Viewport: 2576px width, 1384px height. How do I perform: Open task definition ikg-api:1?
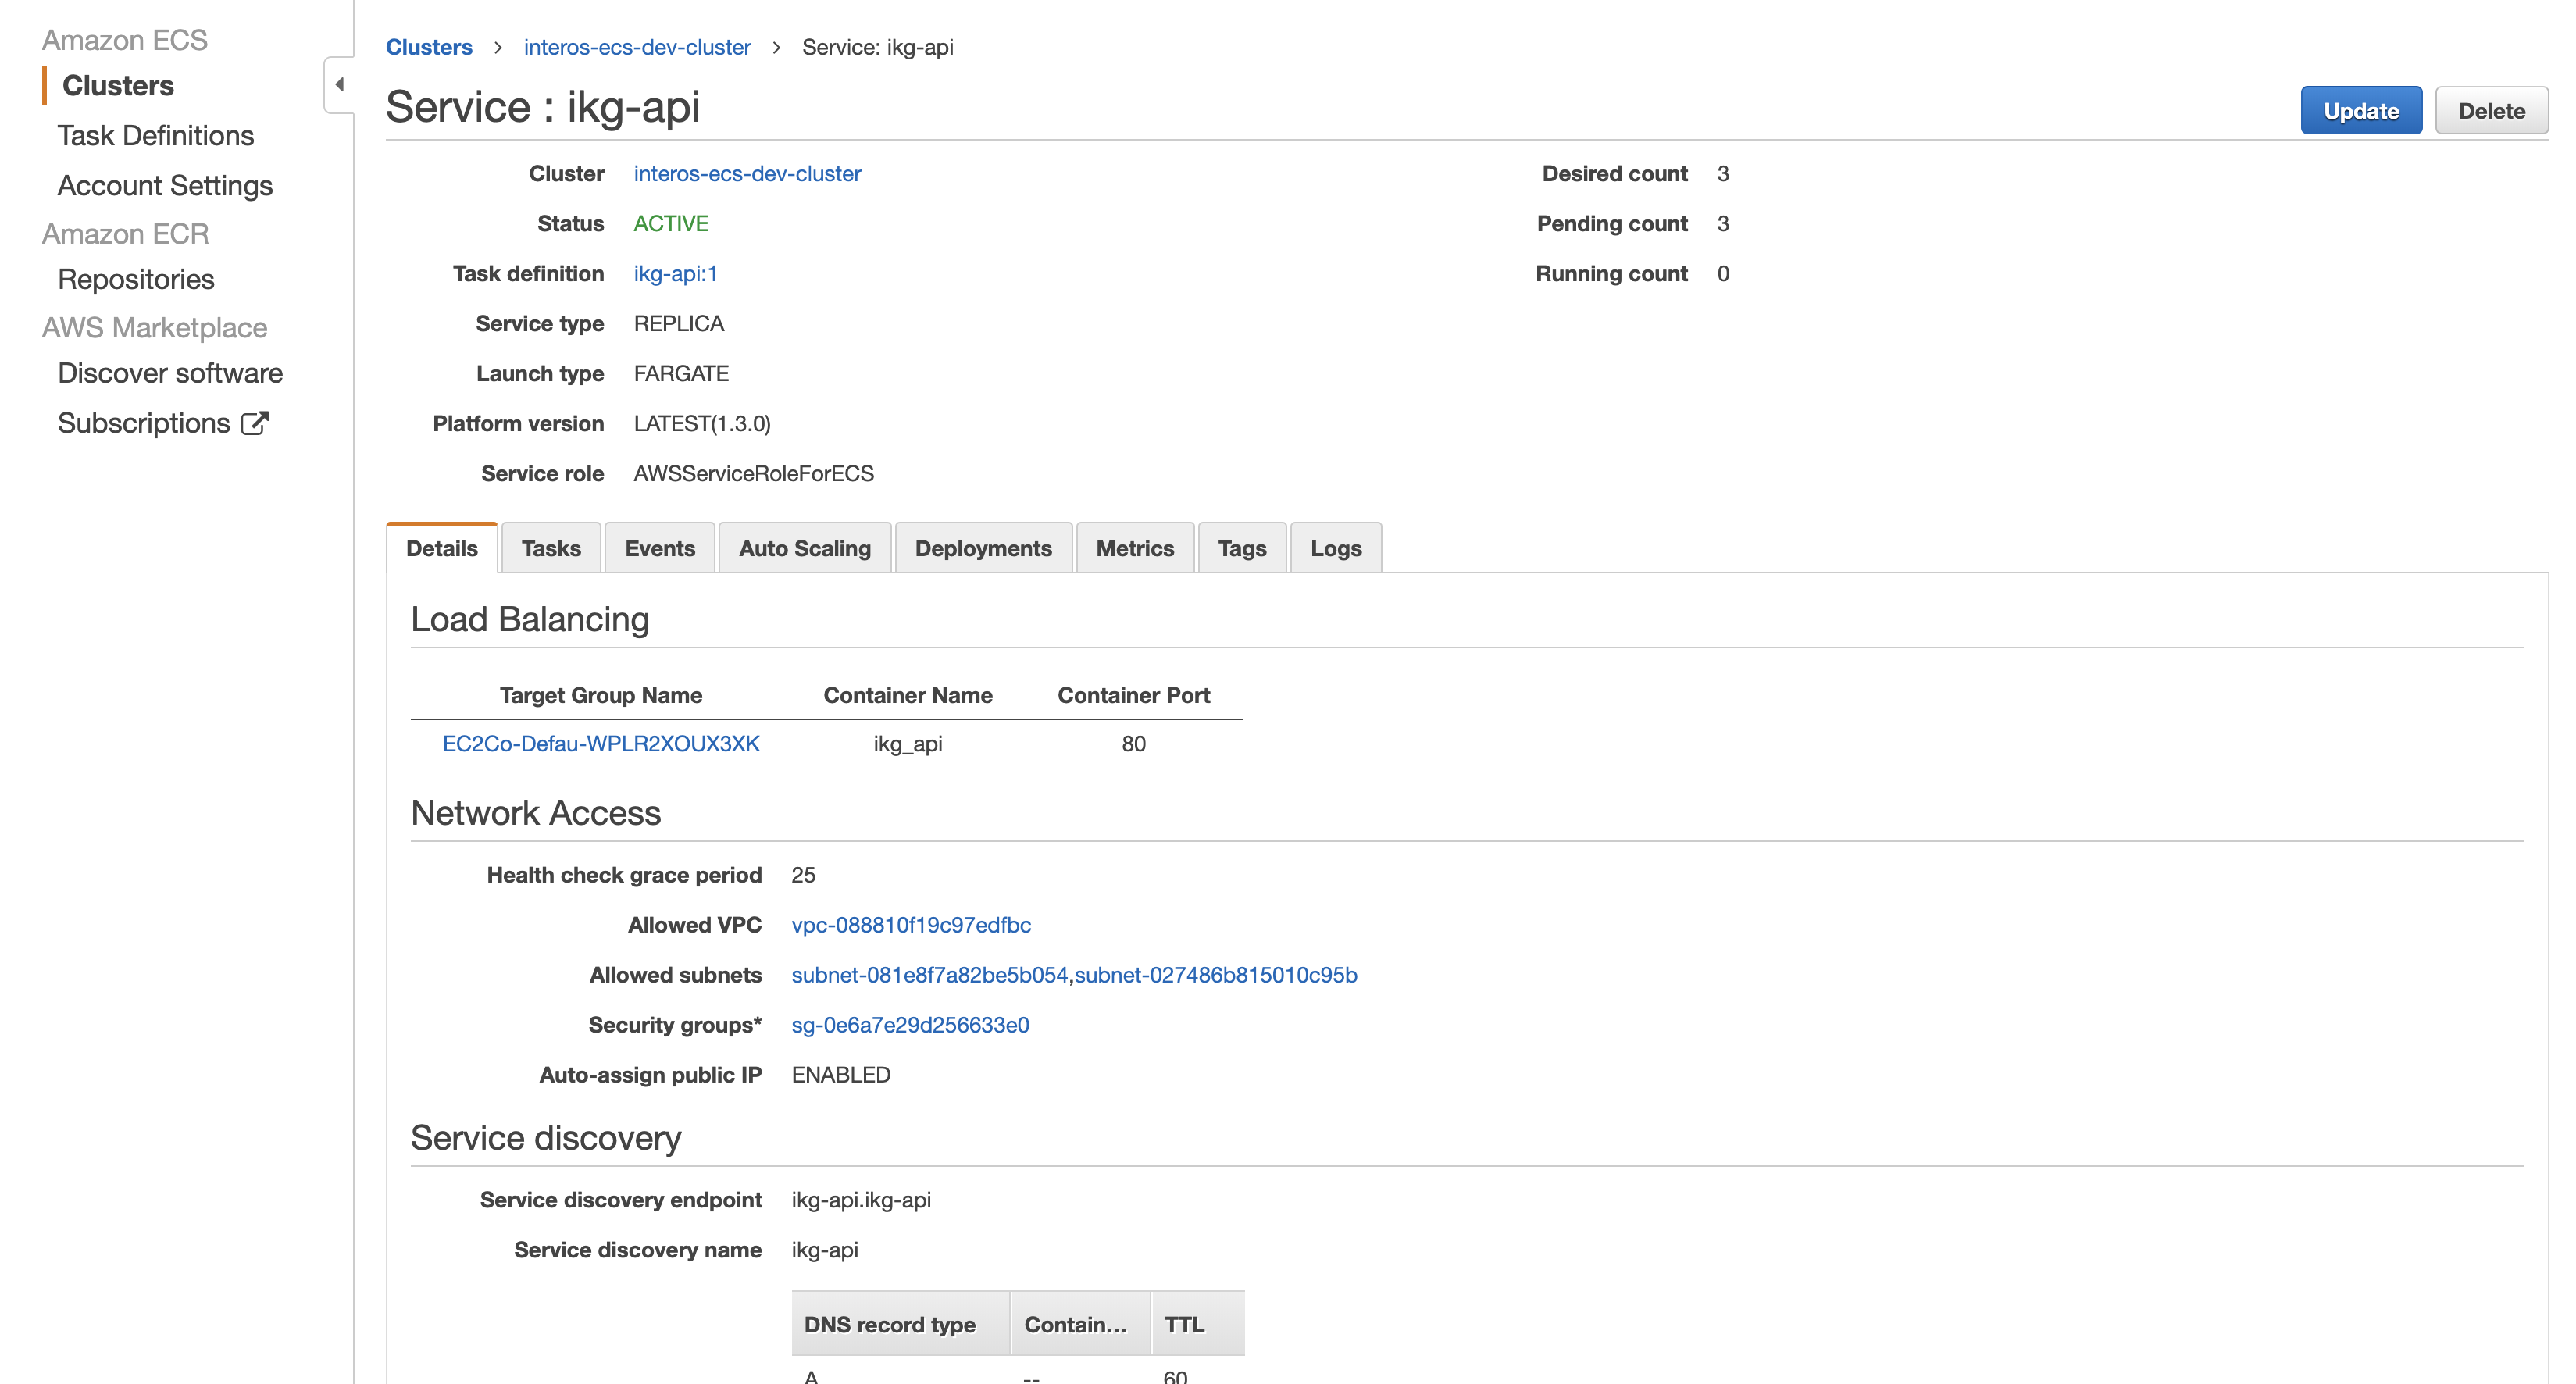[676, 274]
